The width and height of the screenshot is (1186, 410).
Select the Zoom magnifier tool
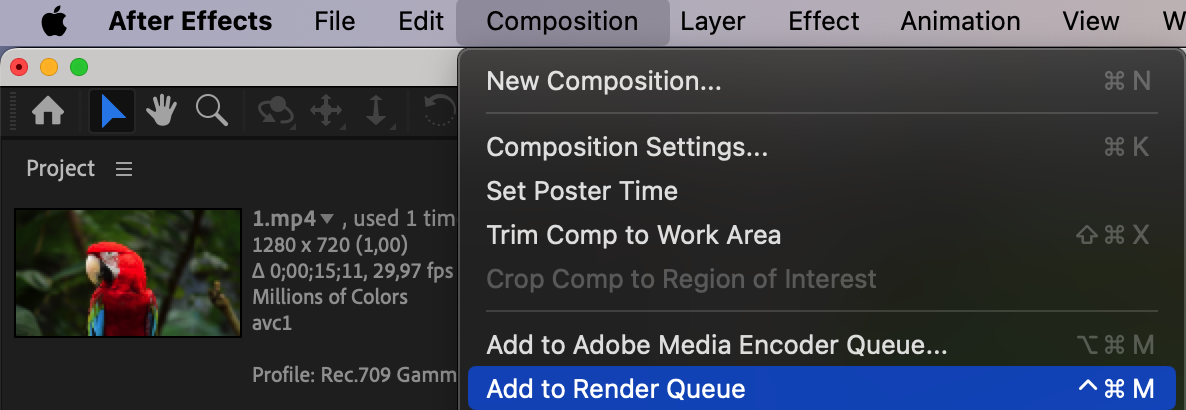pos(211,111)
